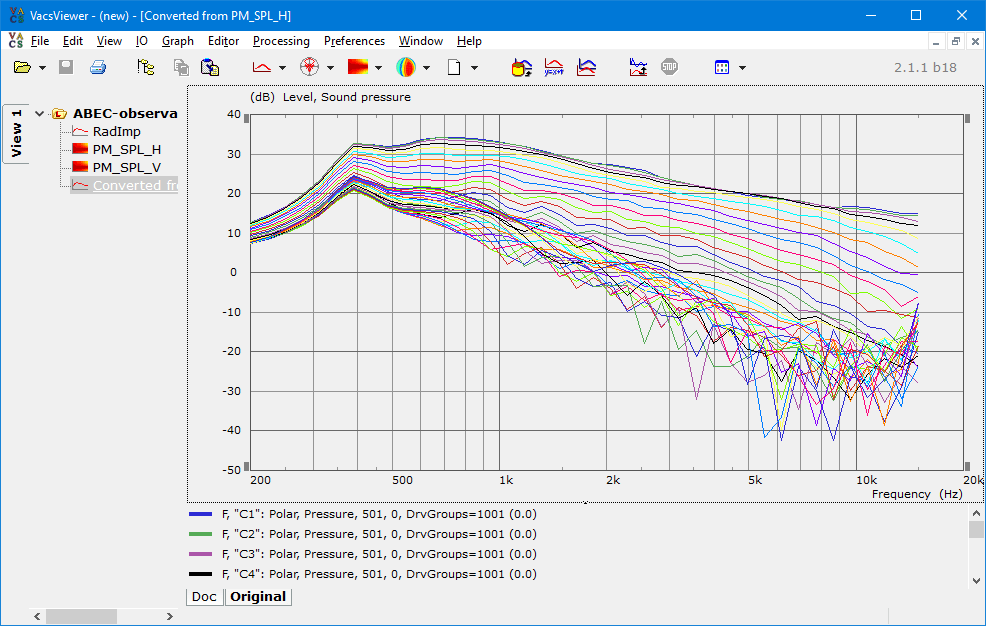986x626 pixels.
Task: Open the Processing menu
Action: pos(281,41)
